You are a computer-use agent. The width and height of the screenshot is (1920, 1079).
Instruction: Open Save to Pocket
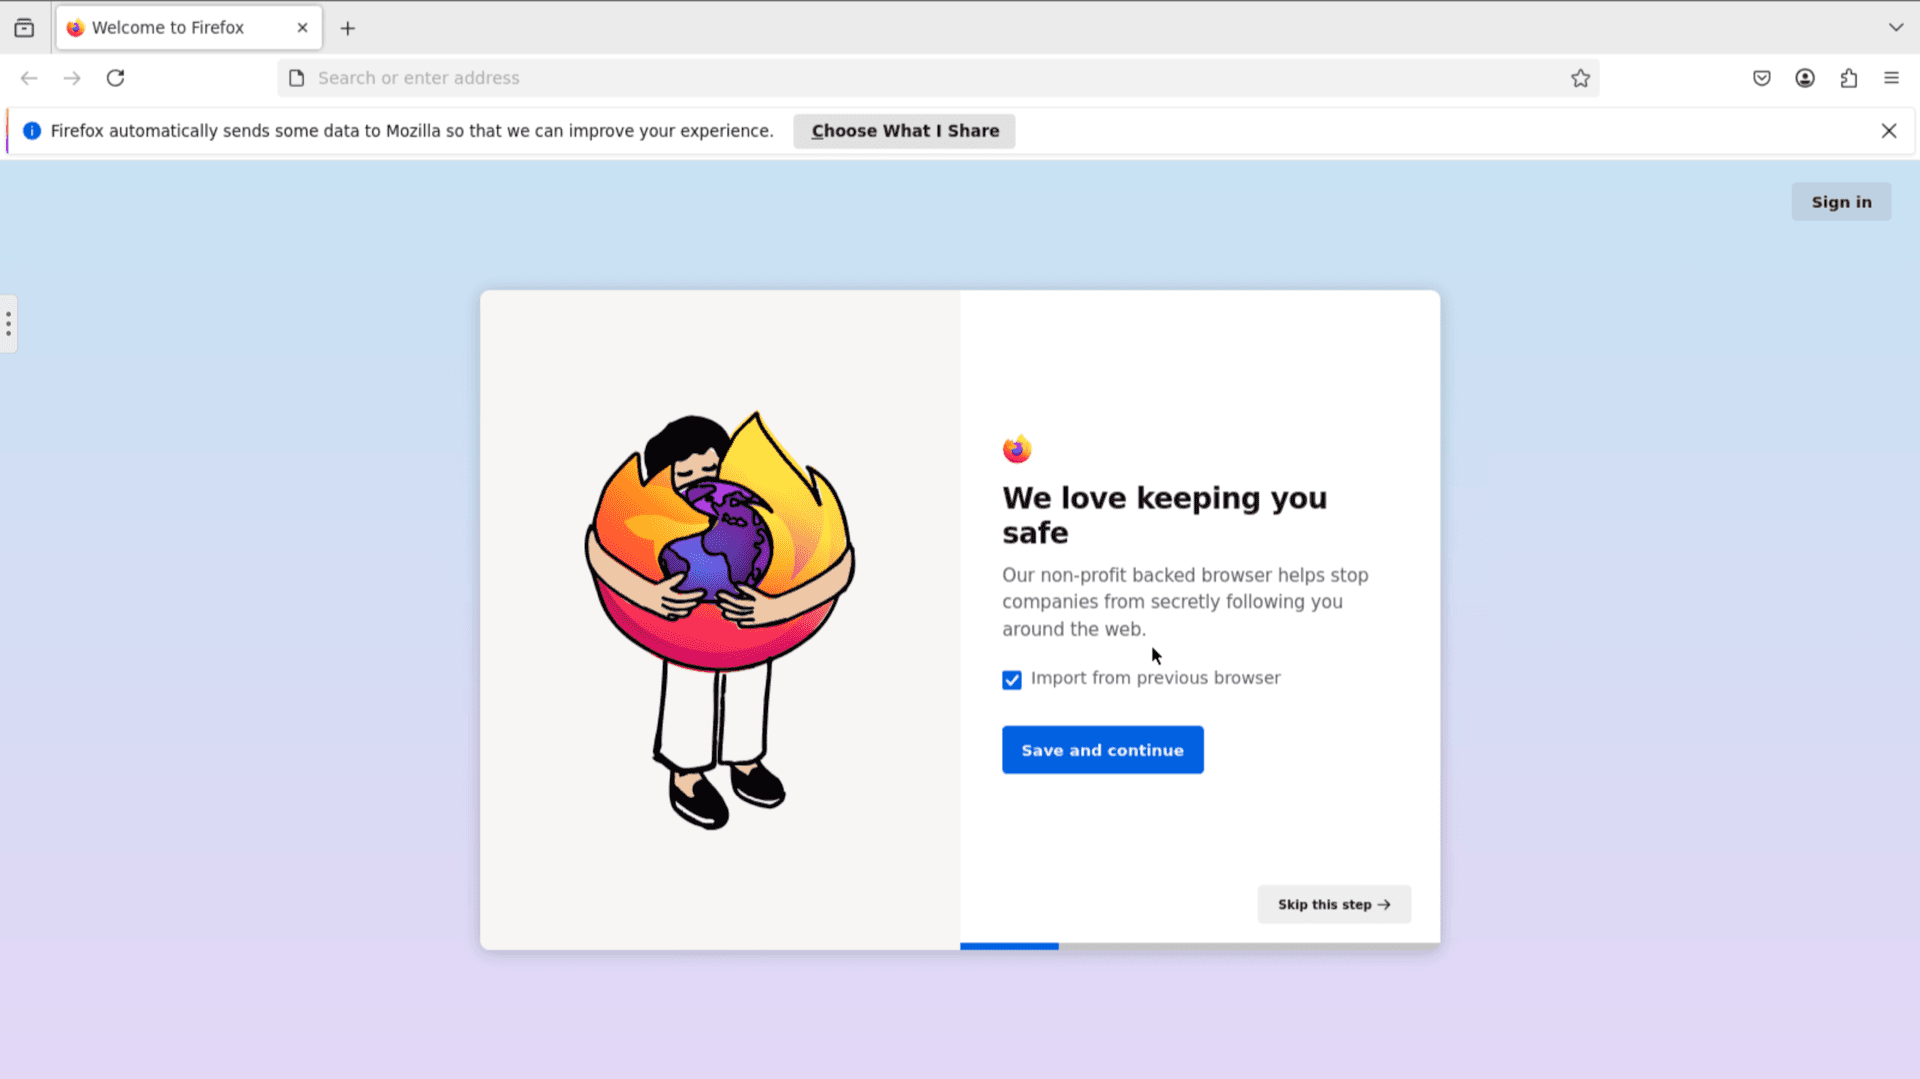1762,78
